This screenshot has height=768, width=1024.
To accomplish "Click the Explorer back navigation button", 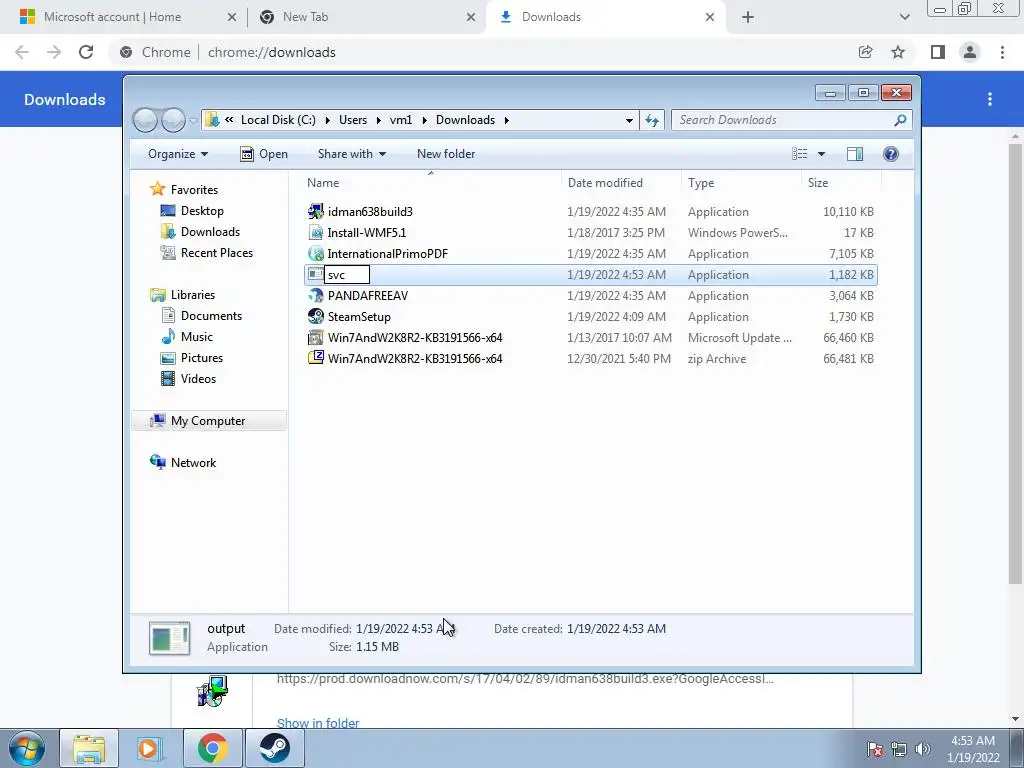I will click(145, 120).
